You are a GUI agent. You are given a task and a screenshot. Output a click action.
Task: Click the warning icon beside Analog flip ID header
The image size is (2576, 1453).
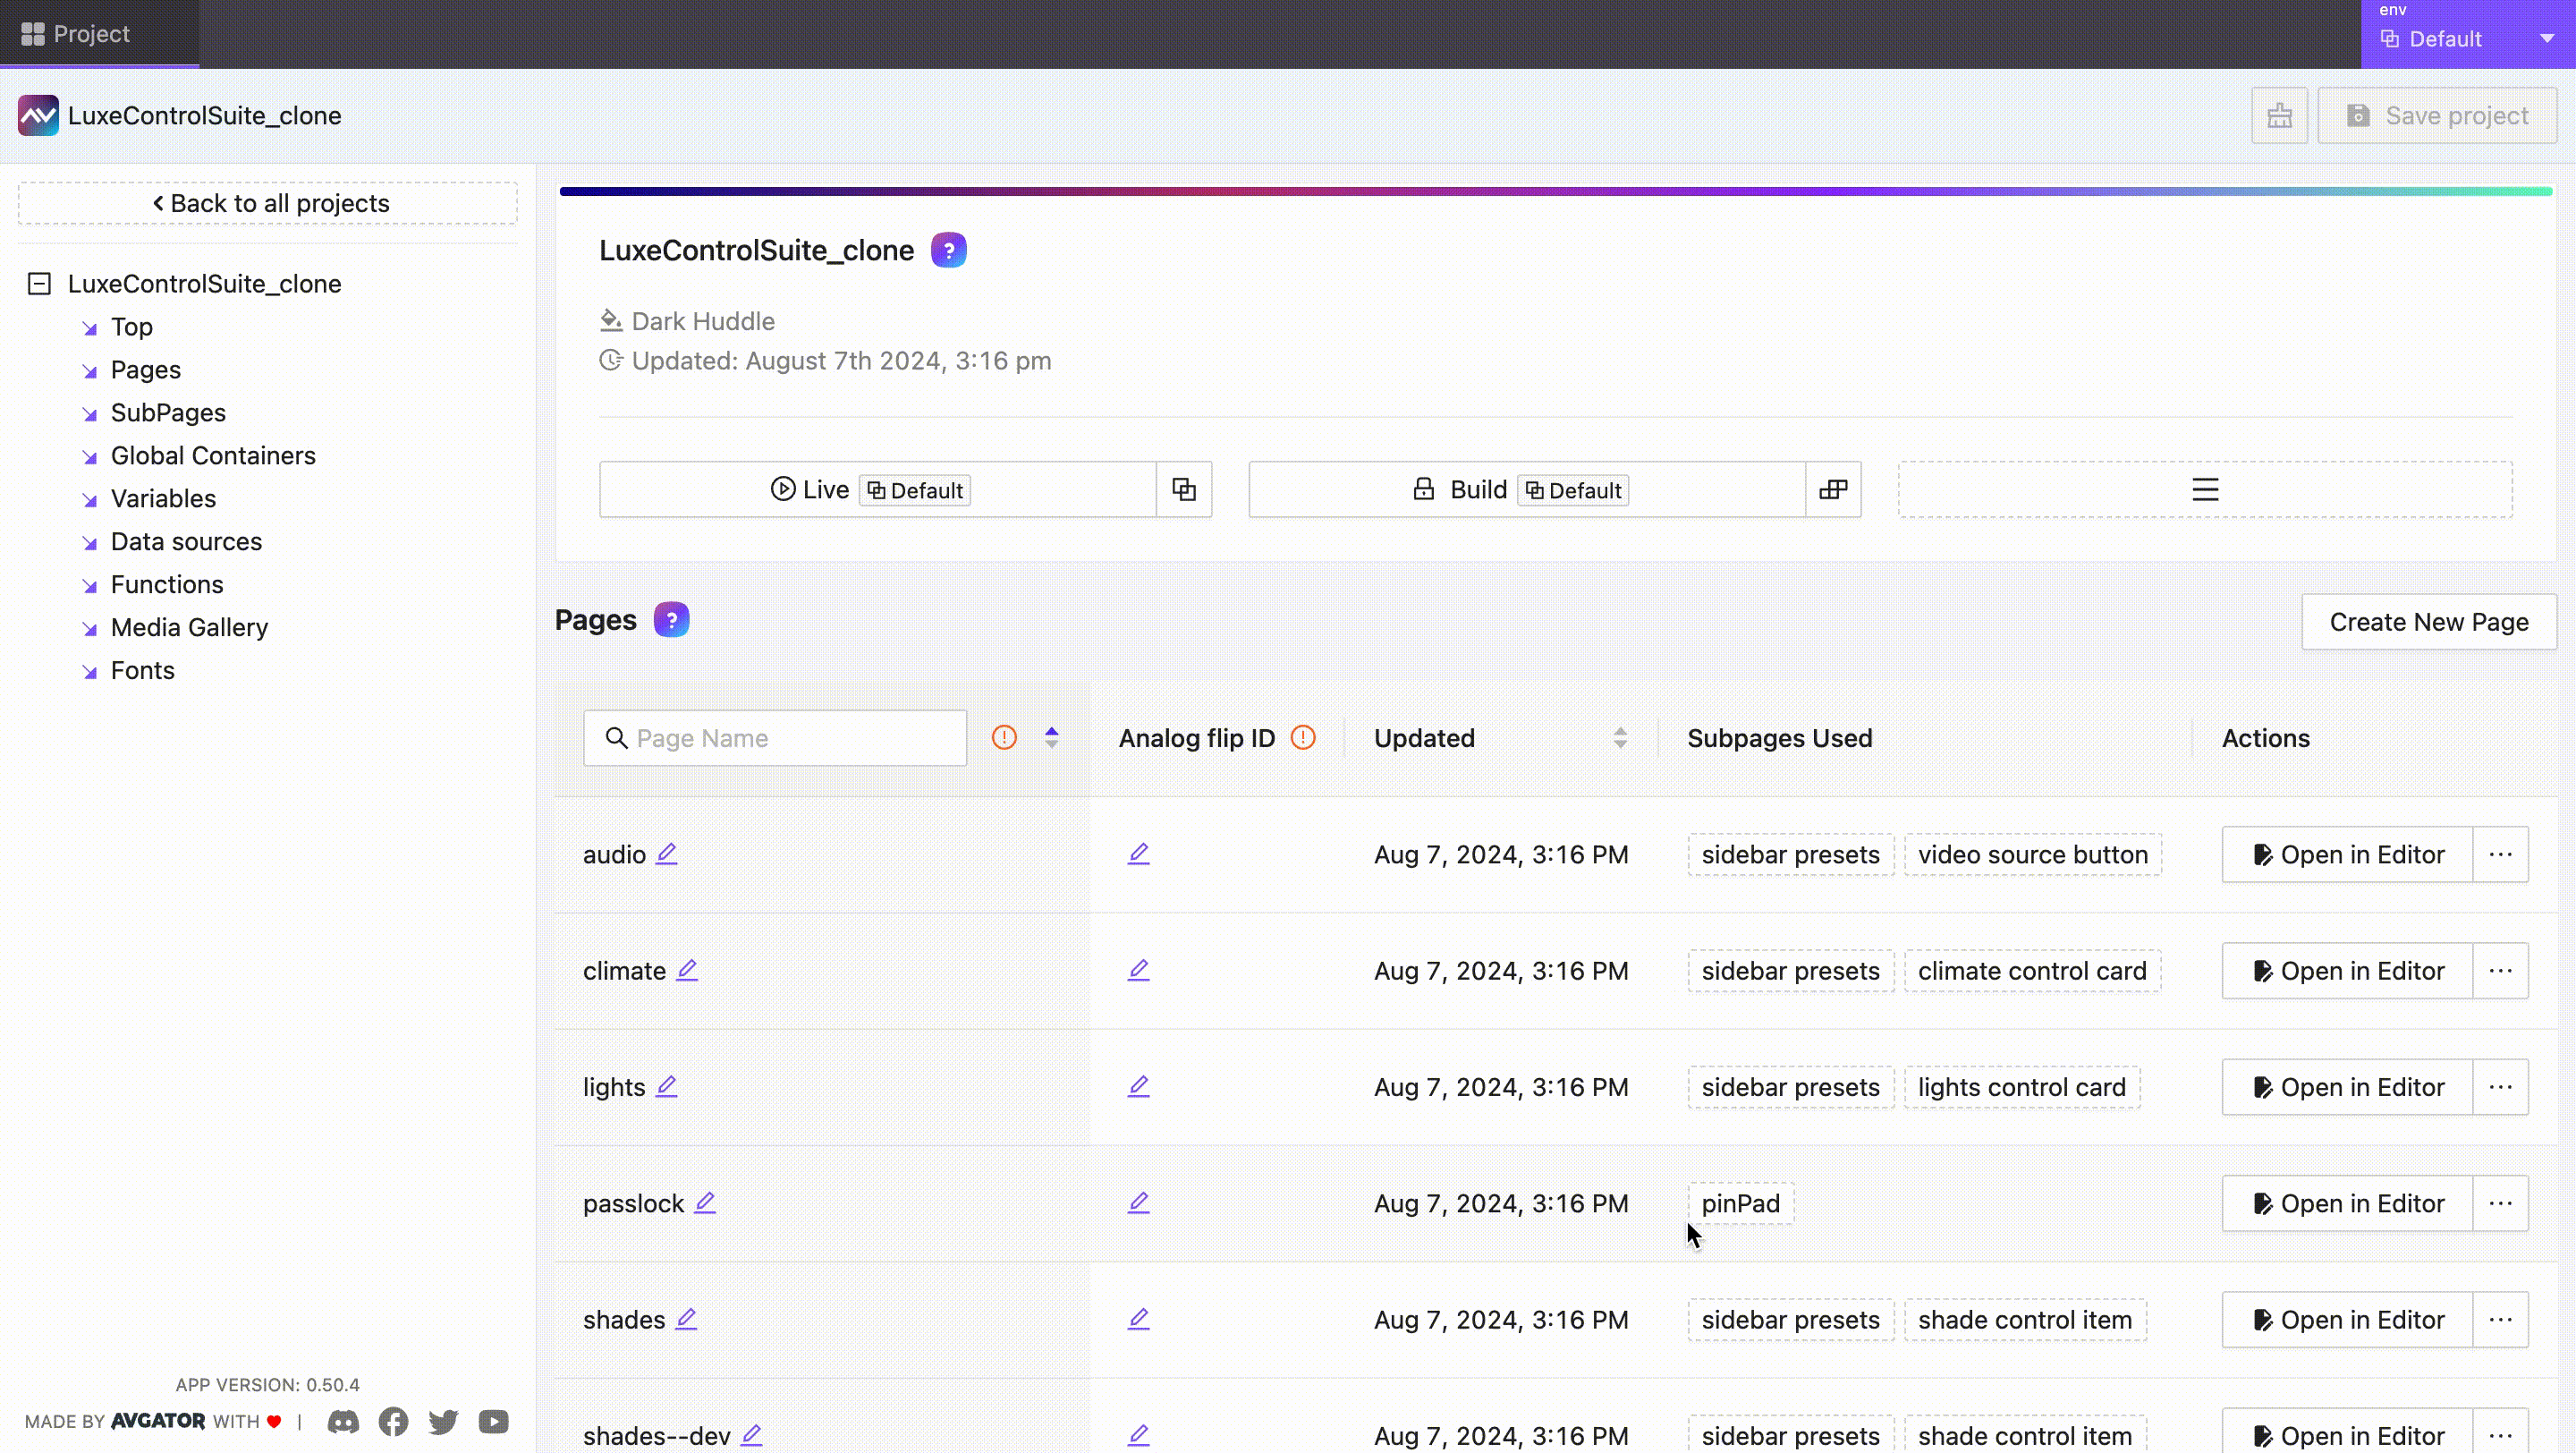point(1302,737)
